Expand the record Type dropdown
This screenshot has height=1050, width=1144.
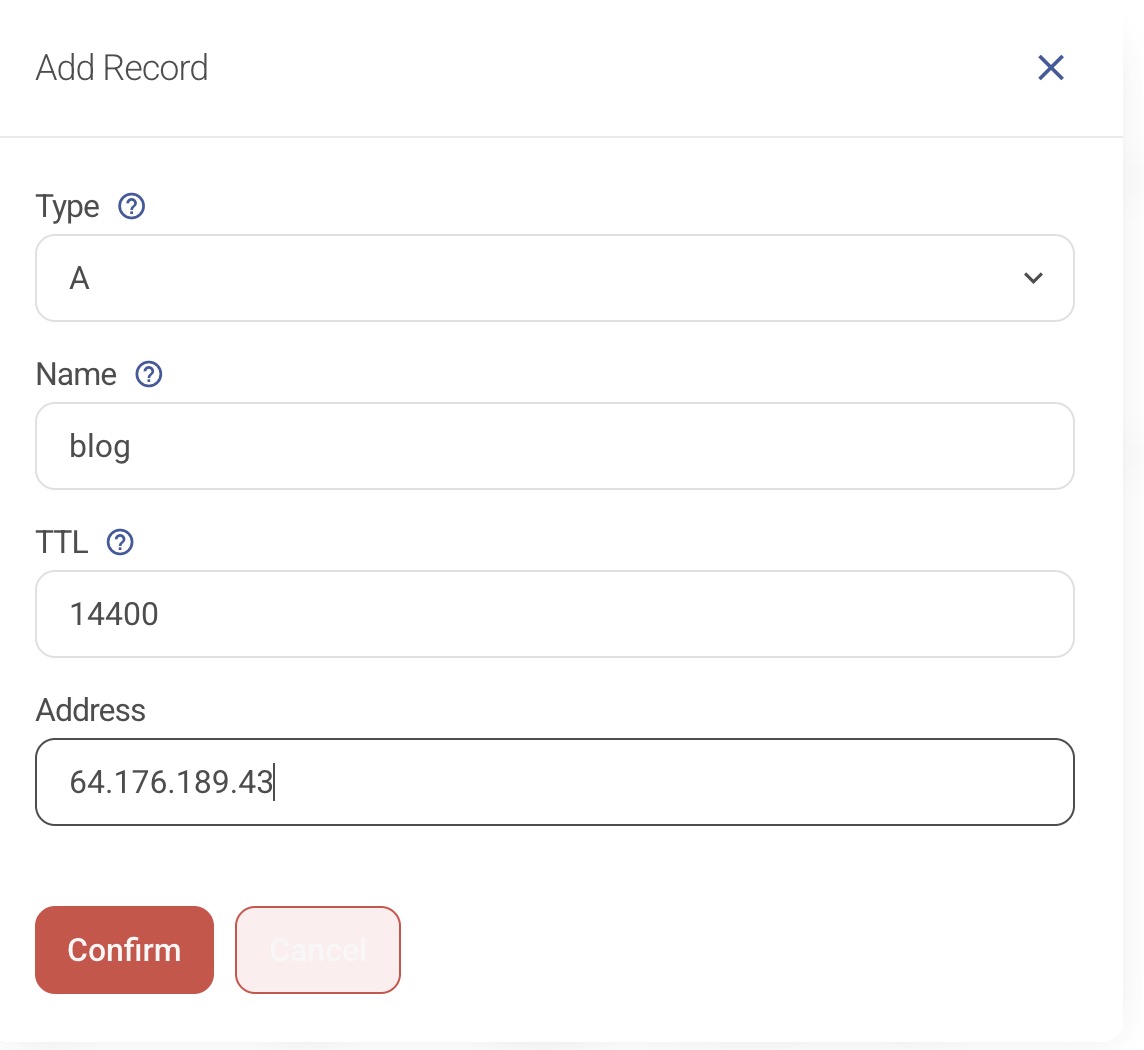pos(554,278)
